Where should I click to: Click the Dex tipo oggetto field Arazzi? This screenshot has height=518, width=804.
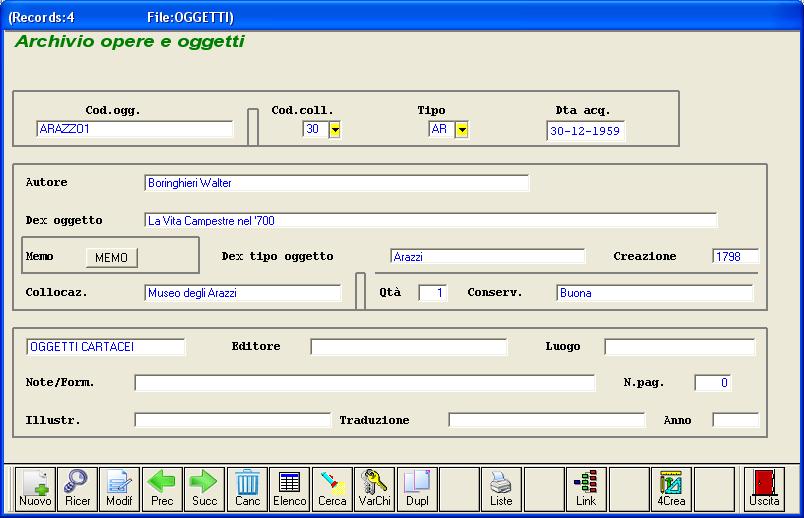(487, 256)
